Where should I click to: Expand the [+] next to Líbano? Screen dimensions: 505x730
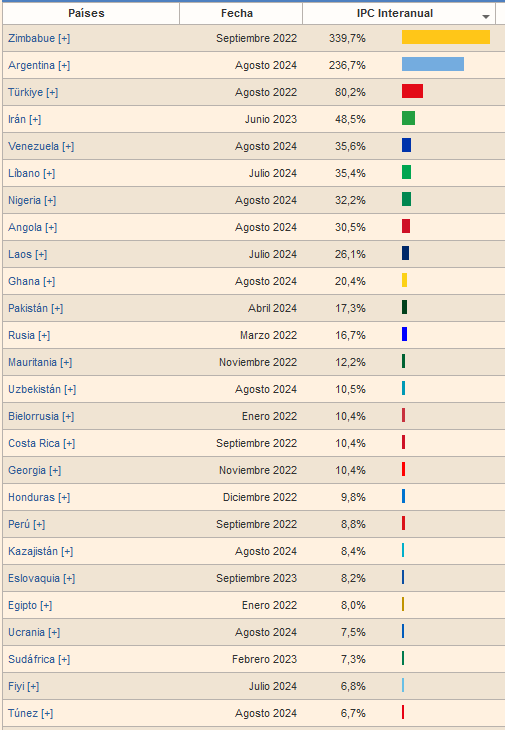[49, 173]
